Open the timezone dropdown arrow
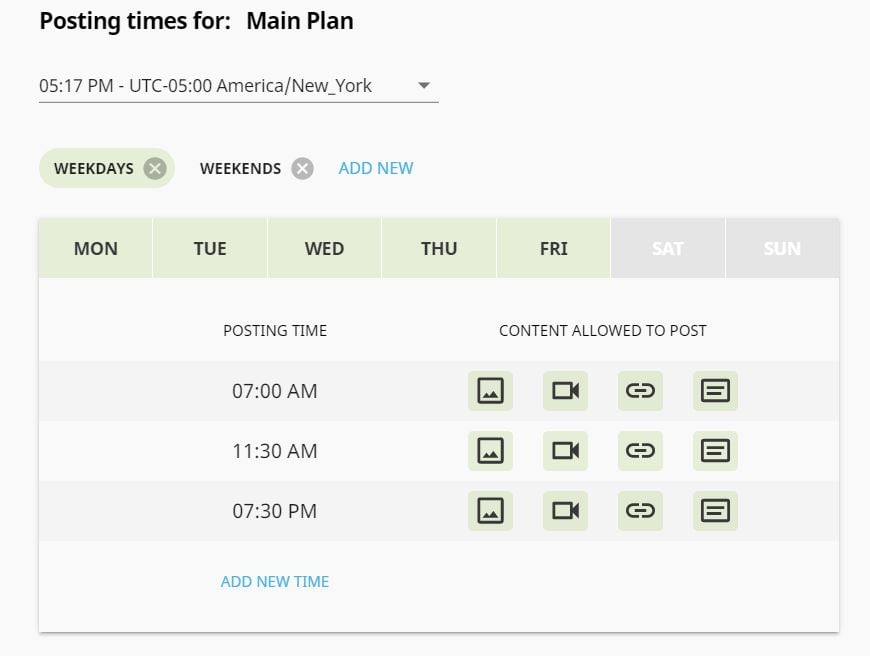 point(424,85)
